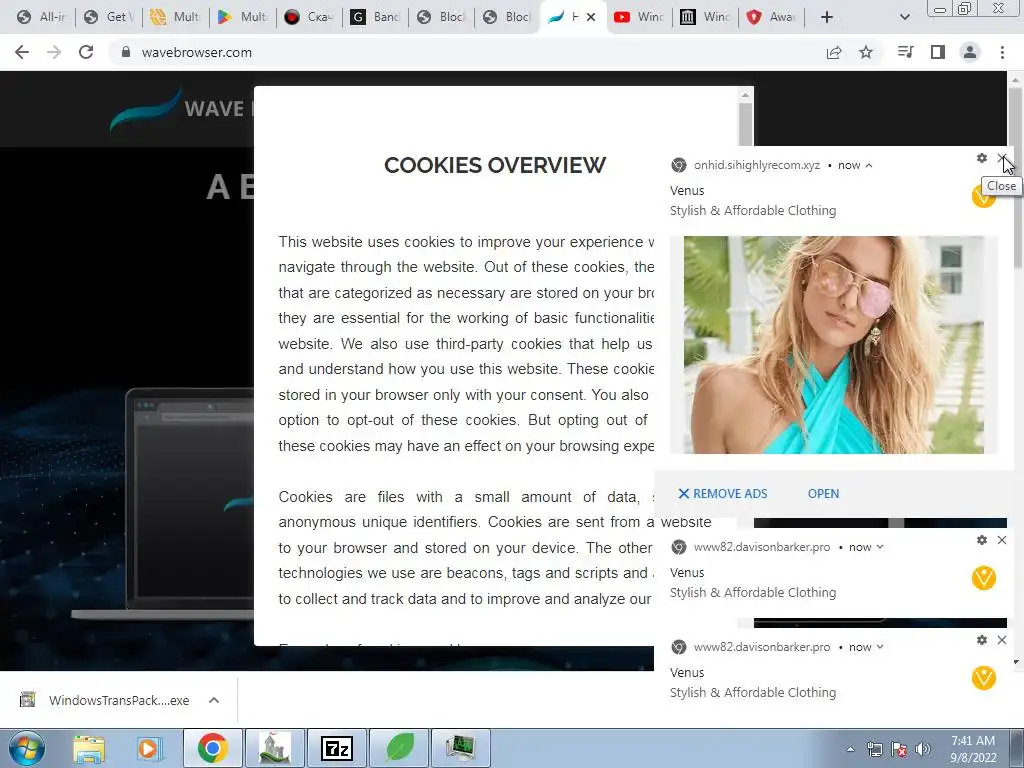Open the green leaf app in taskbar
The width and height of the screenshot is (1024, 768).
pos(399,748)
